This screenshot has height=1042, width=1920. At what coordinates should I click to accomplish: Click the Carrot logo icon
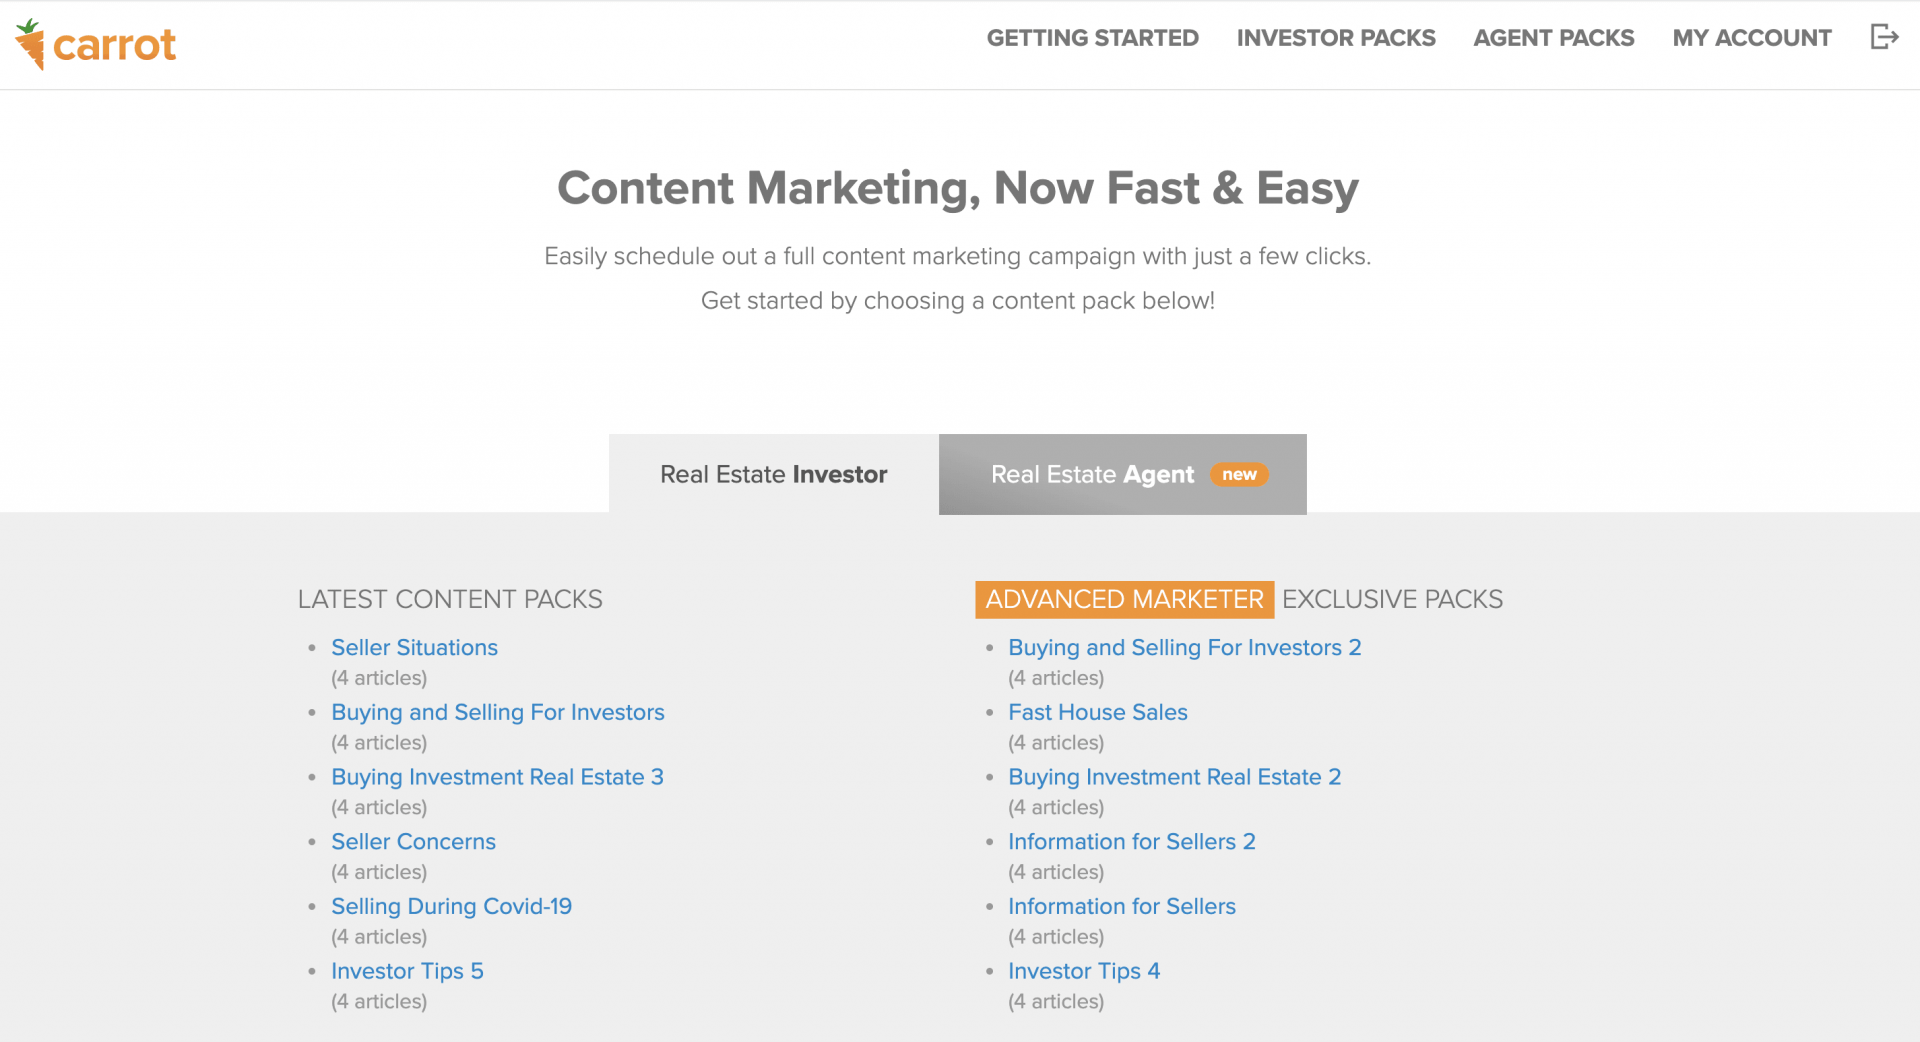click(x=31, y=45)
